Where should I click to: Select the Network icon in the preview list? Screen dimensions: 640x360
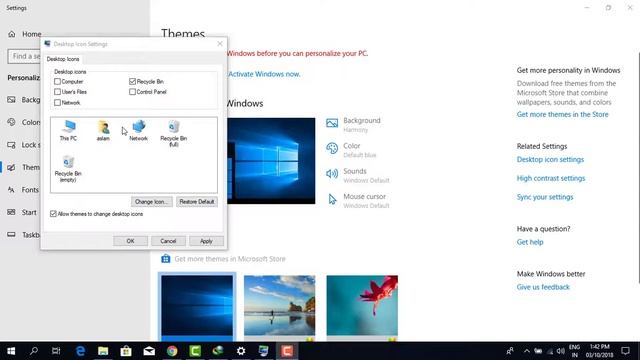click(x=138, y=131)
